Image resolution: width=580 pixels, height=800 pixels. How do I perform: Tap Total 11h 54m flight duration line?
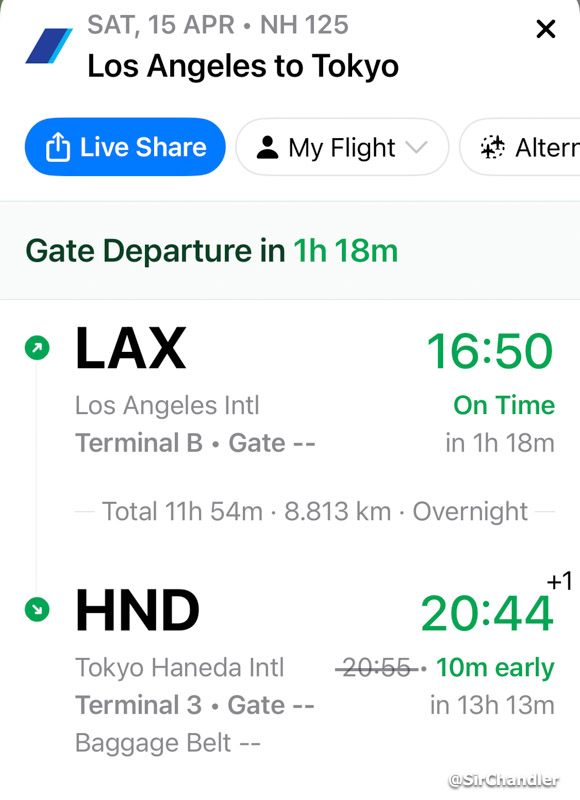coord(315,511)
